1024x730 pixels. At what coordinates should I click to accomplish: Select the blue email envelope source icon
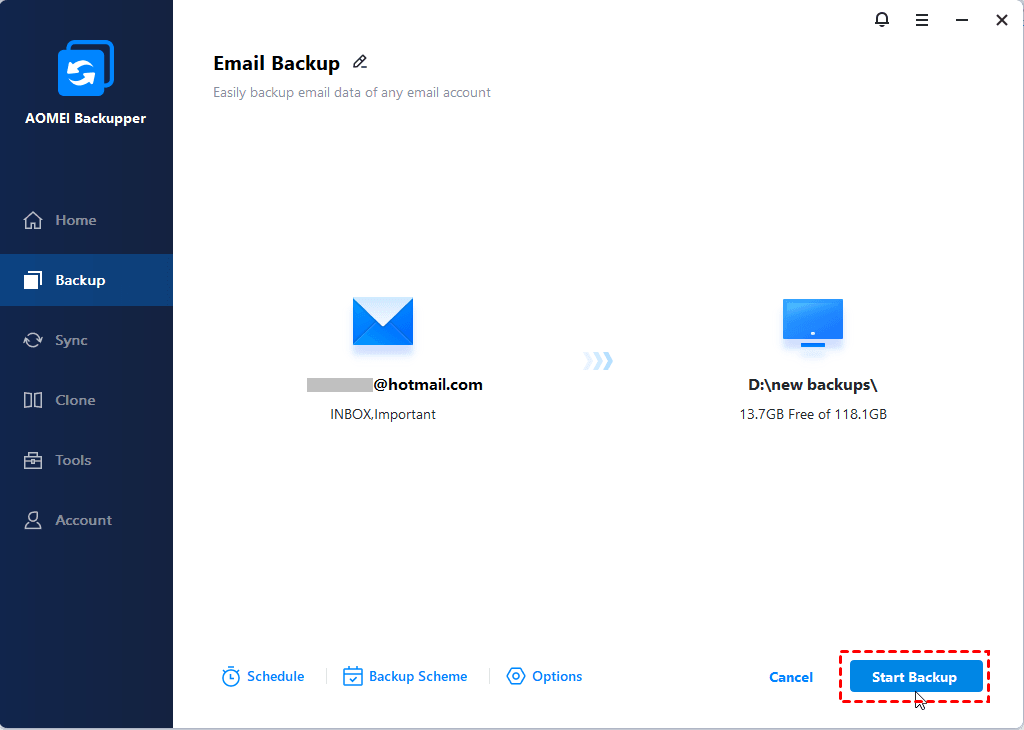tap(383, 321)
